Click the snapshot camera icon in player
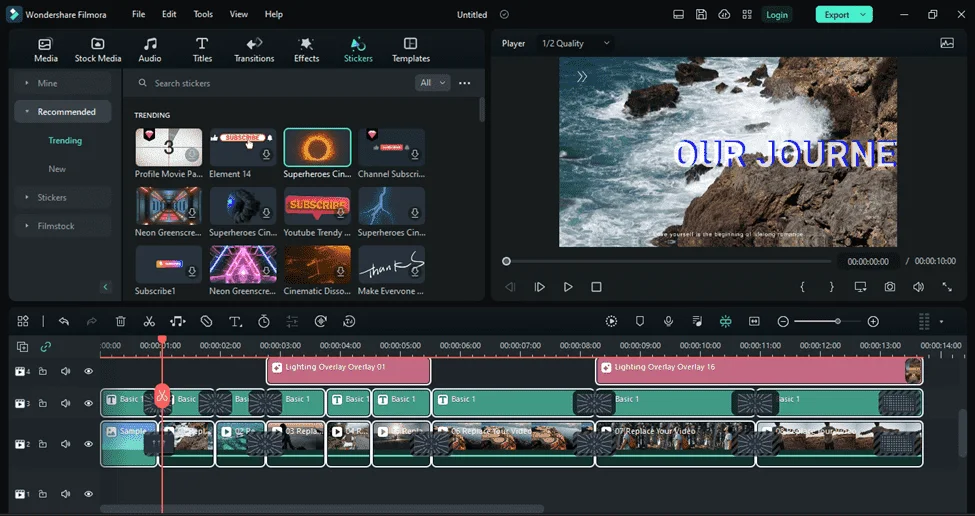This screenshot has height=516, width=975. tap(890, 287)
